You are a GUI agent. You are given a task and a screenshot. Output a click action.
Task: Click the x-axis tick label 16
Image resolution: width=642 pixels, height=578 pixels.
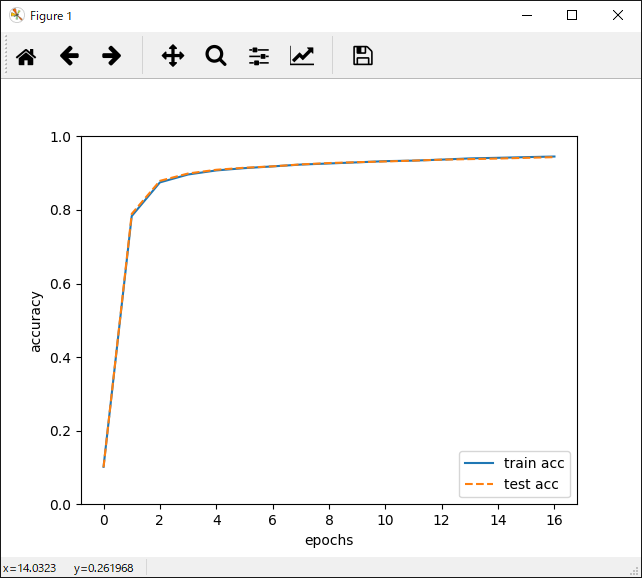pyautogui.click(x=554, y=521)
